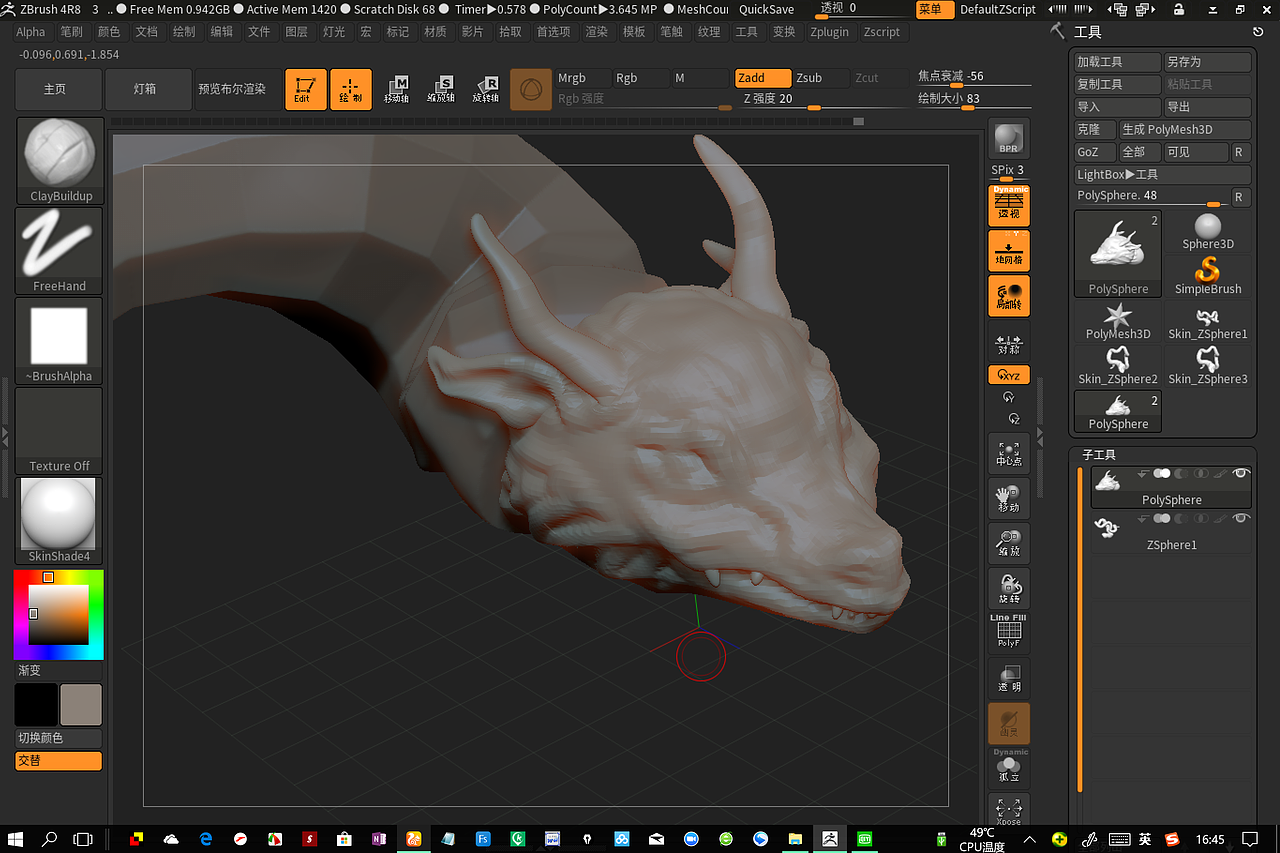Click the BPR render icon
Image resolution: width=1280 pixels, height=853 pixels.
pos(1008,139)
